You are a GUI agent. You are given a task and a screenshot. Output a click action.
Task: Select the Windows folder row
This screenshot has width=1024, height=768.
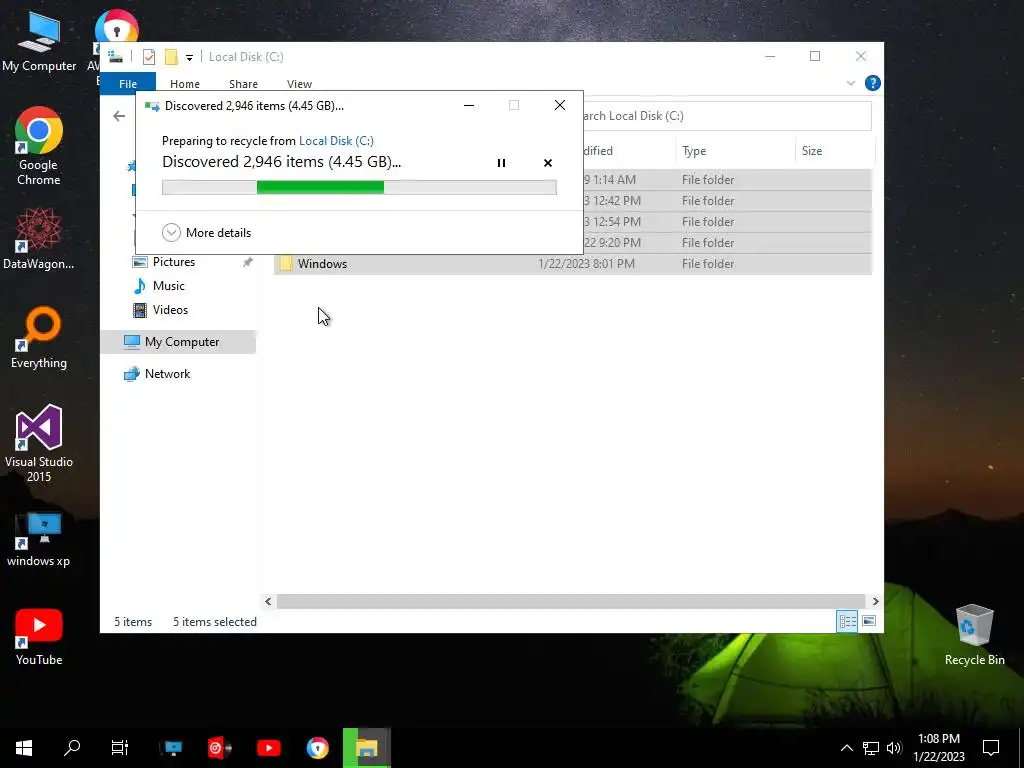point(573,264)
